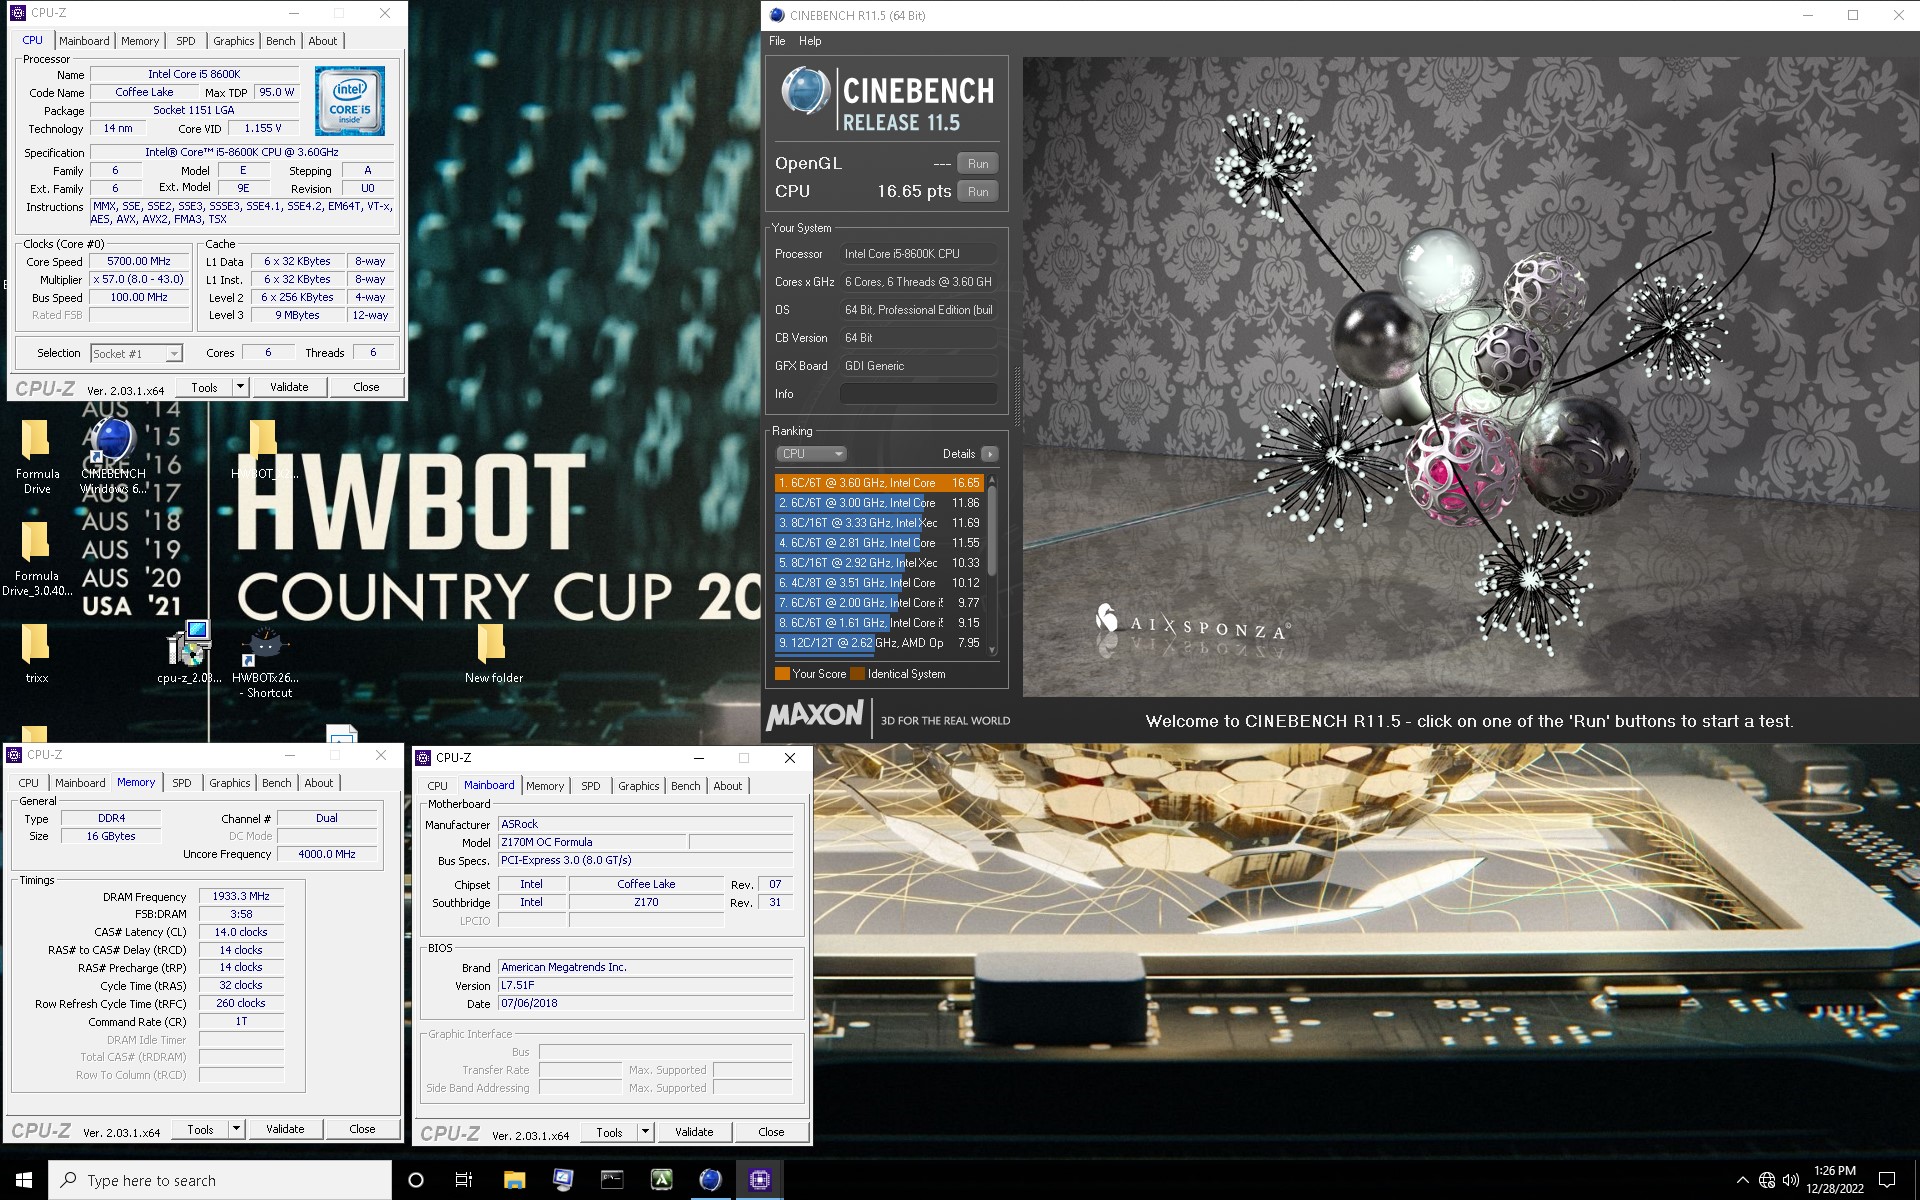The height and width of the screenshot is (1200, 1920).
Task: Open the New folder desktop icon
Action: tap(493, 654)
